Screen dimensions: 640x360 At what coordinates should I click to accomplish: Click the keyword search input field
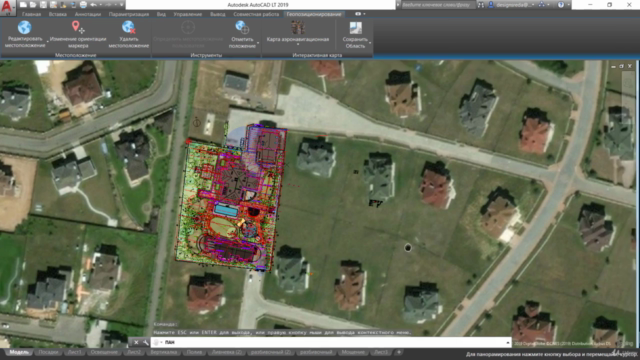pos(438,5)
